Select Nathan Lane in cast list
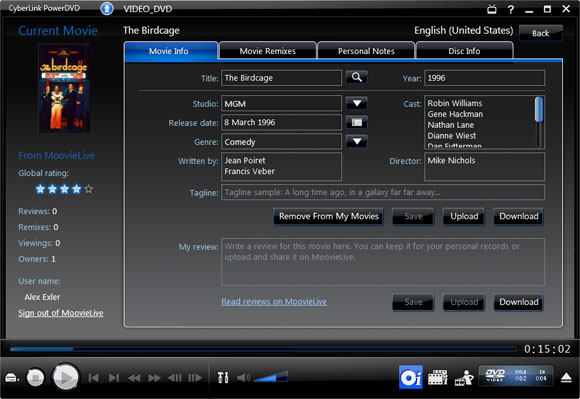This screenshot has width=580, height=399. (451, 125)
